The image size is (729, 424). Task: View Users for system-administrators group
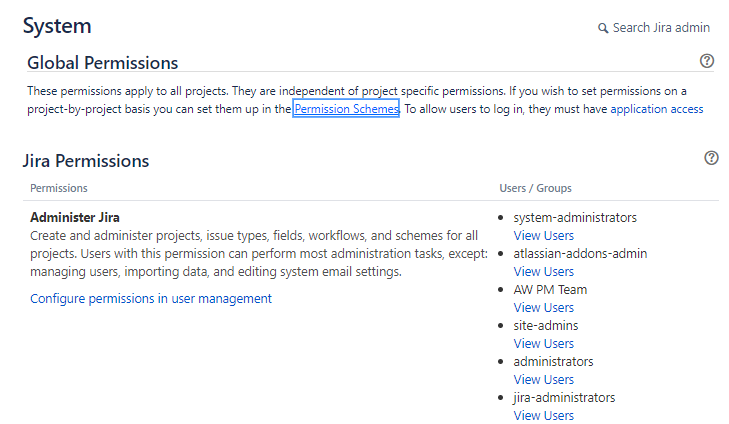[543, 236]
